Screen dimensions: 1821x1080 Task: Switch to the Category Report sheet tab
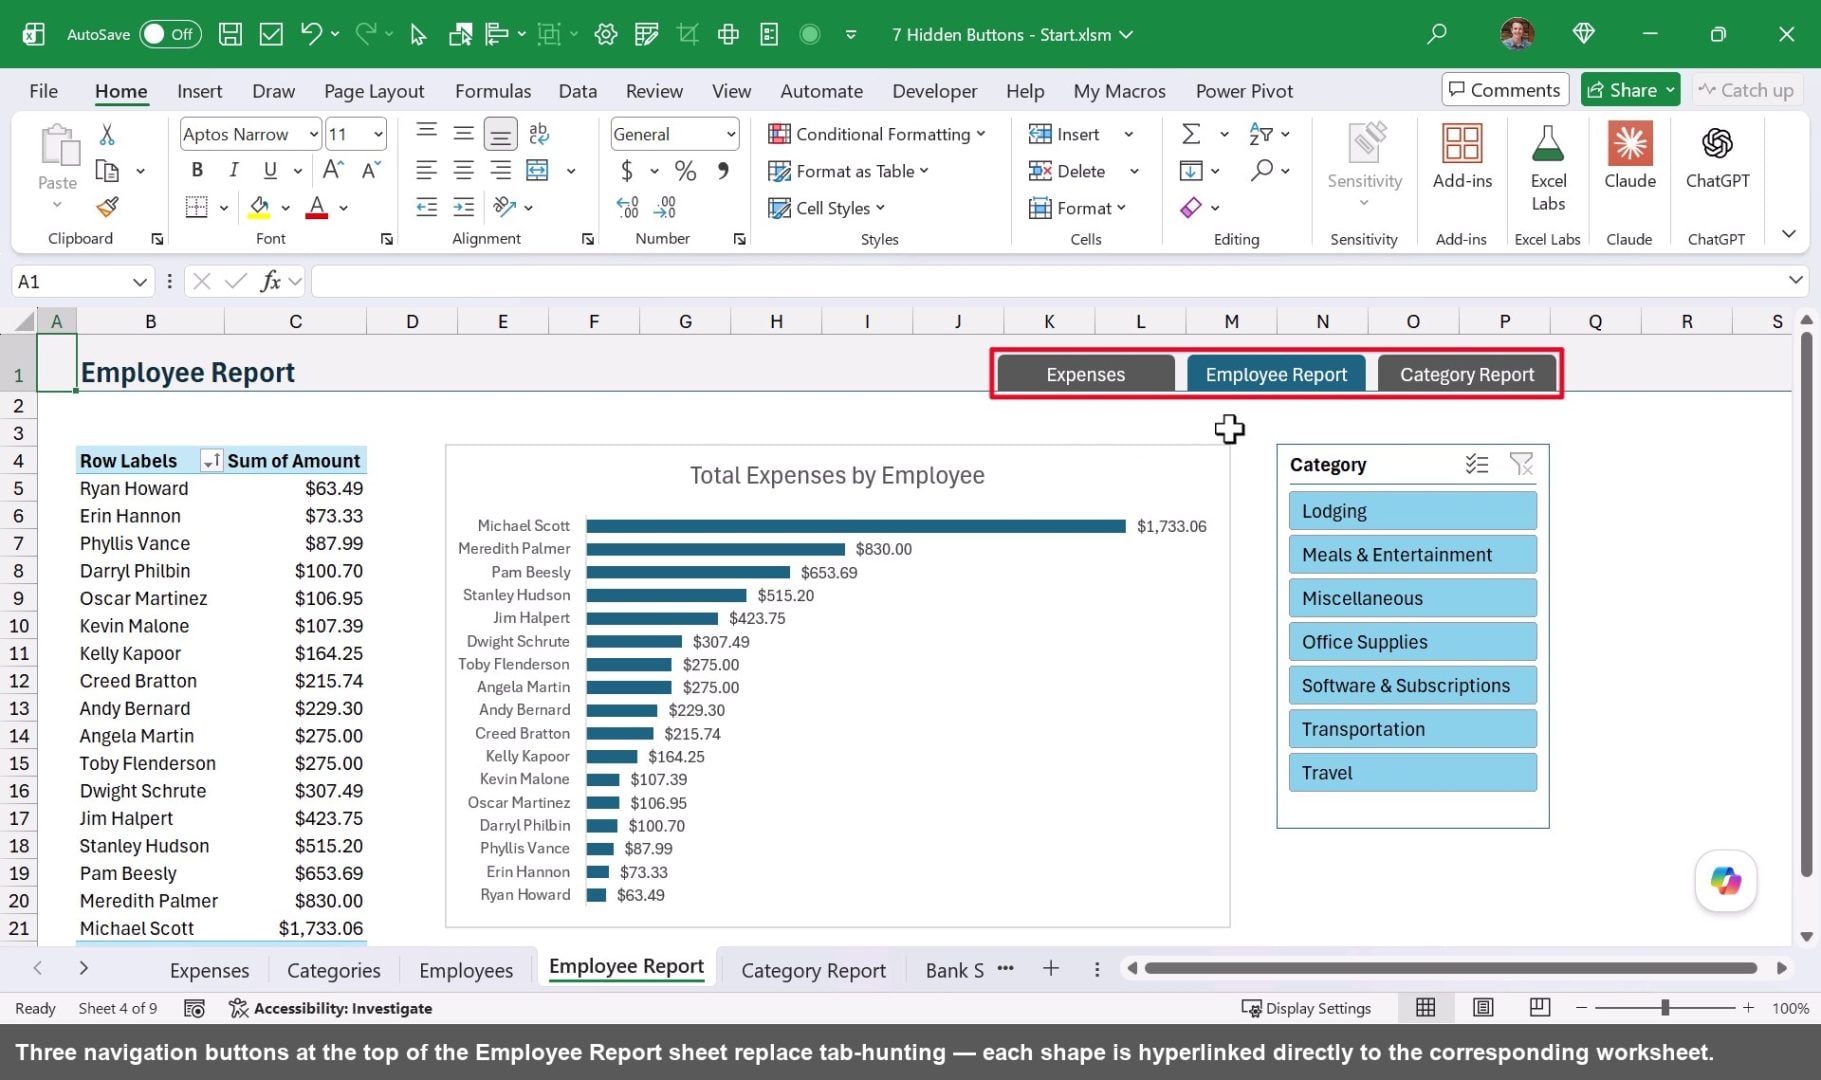click(x=813, y=970)
